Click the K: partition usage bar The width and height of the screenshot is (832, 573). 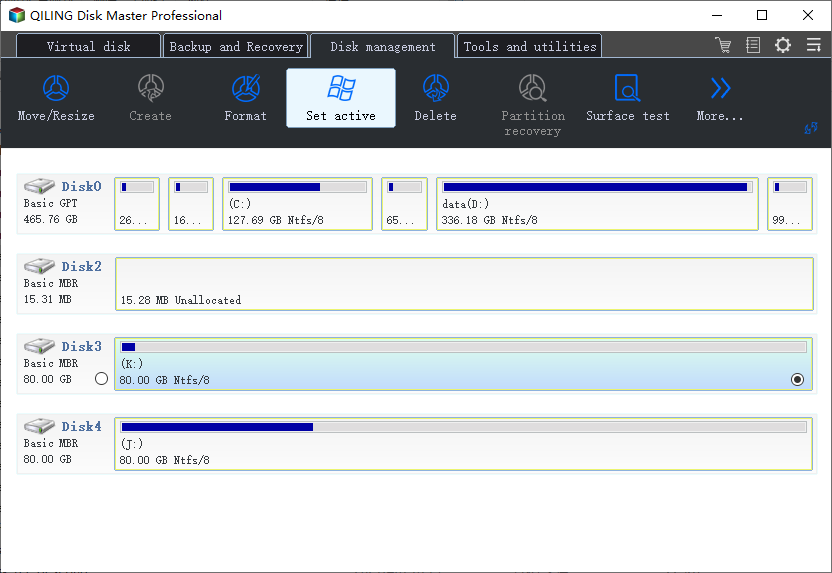point(463,347)
